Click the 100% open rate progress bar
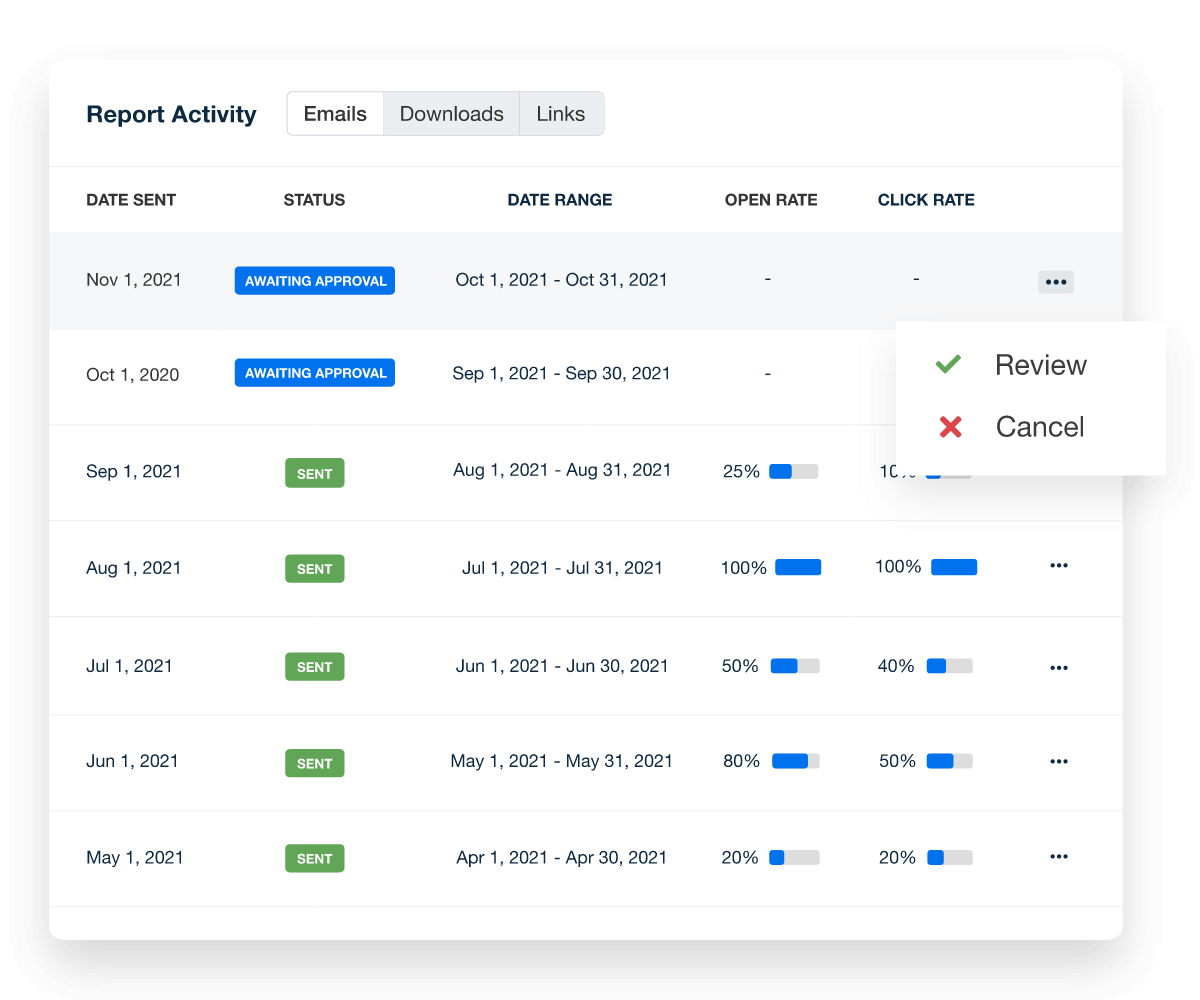1200x1000 pixels. [796, 566]
